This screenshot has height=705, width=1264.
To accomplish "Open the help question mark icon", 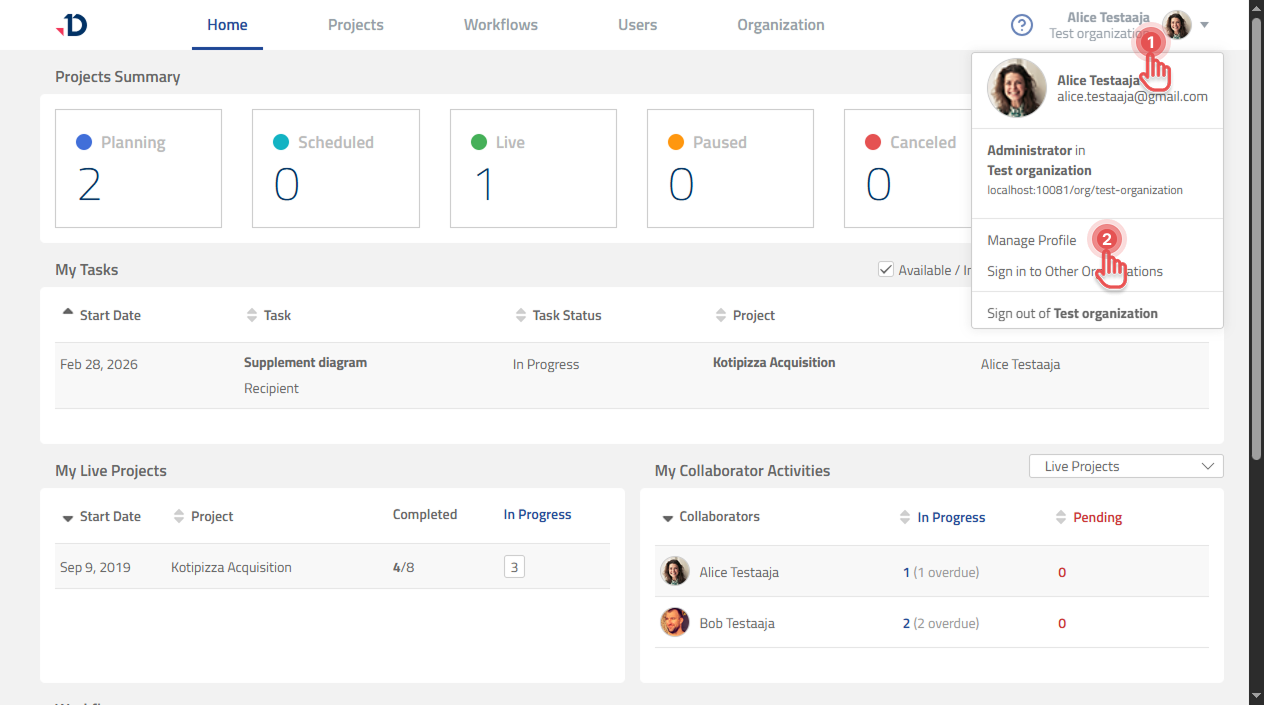I will click(x=1021, y=25).
